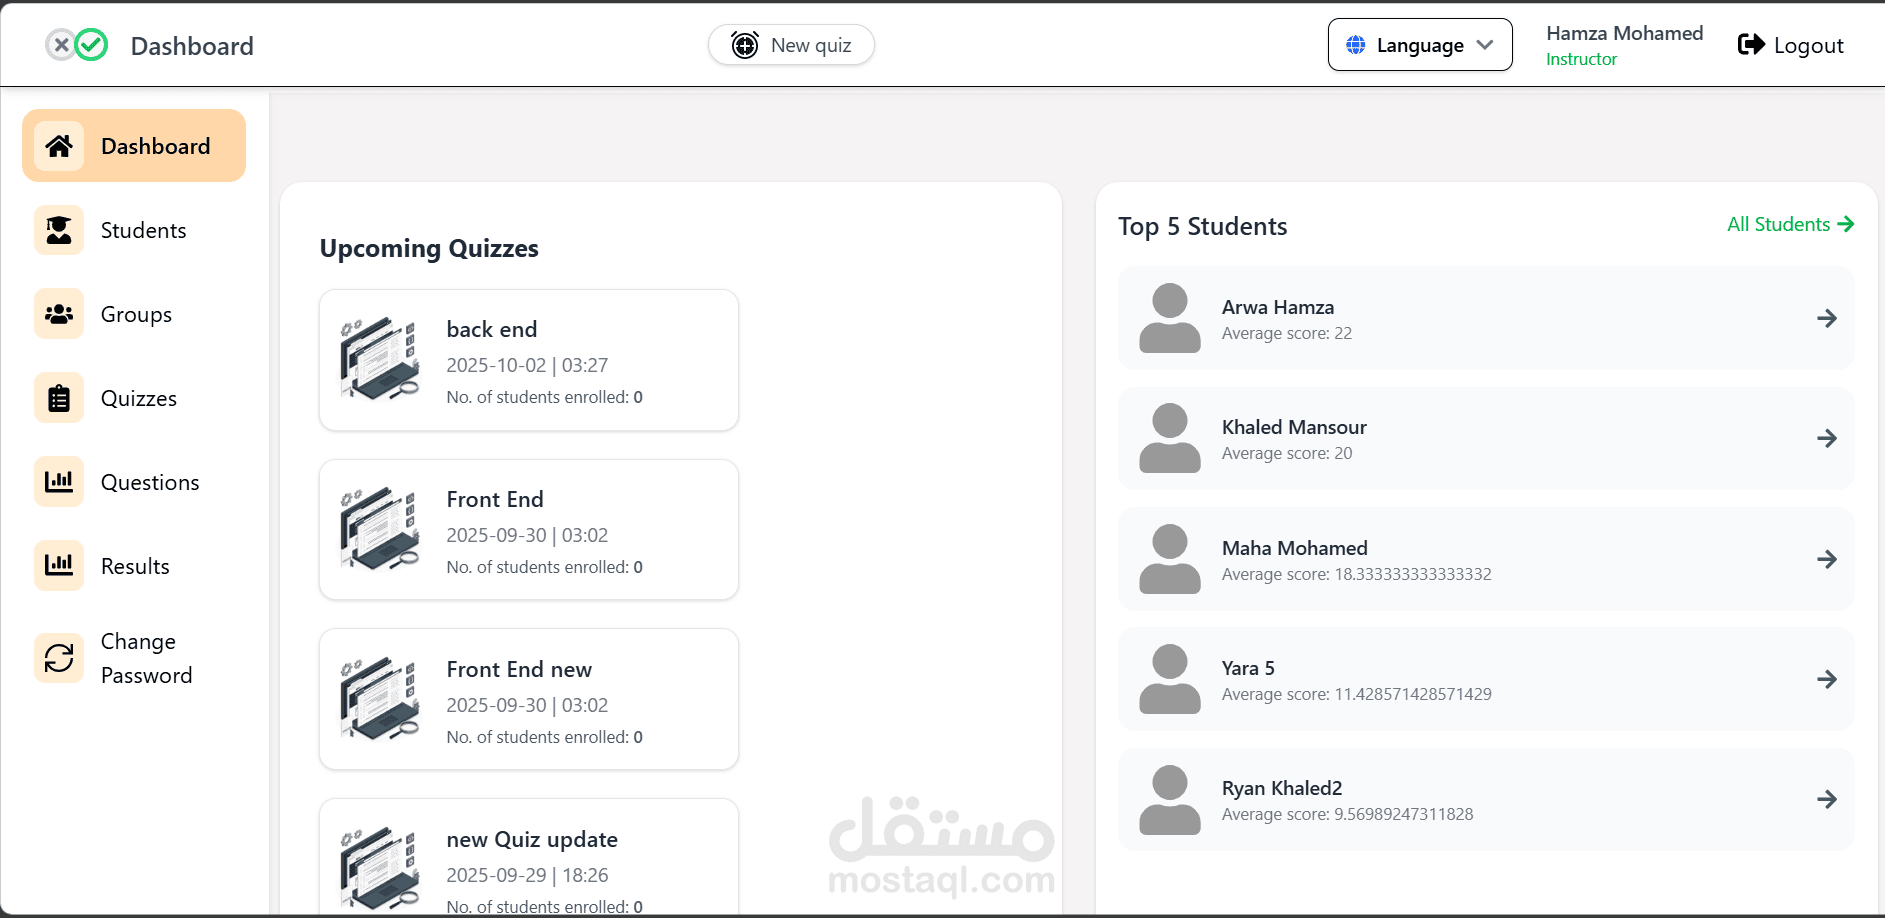
Task: Click the New quiz button label
Action: click(811, 45)
